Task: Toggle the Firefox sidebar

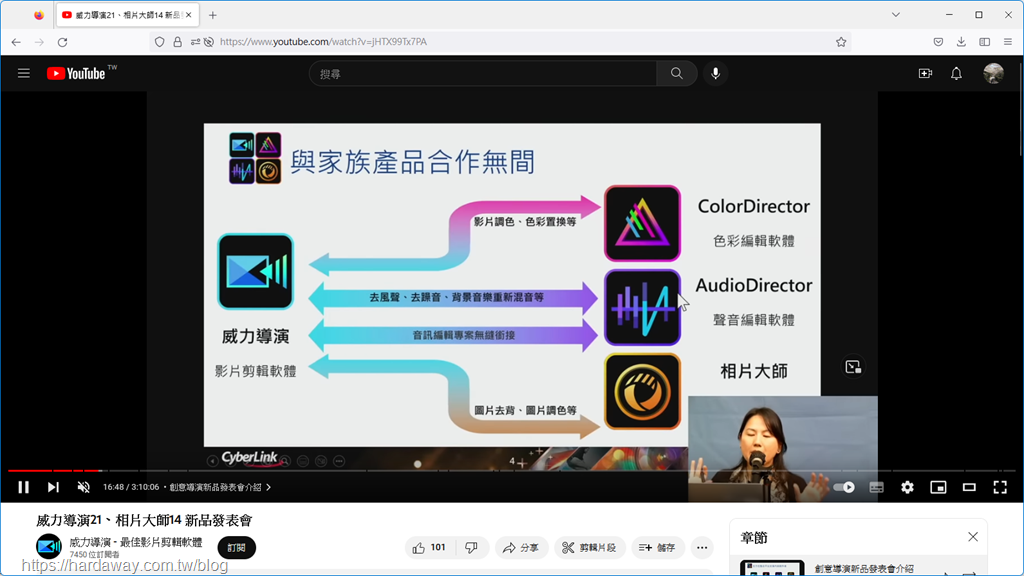Action: point(985,42)
